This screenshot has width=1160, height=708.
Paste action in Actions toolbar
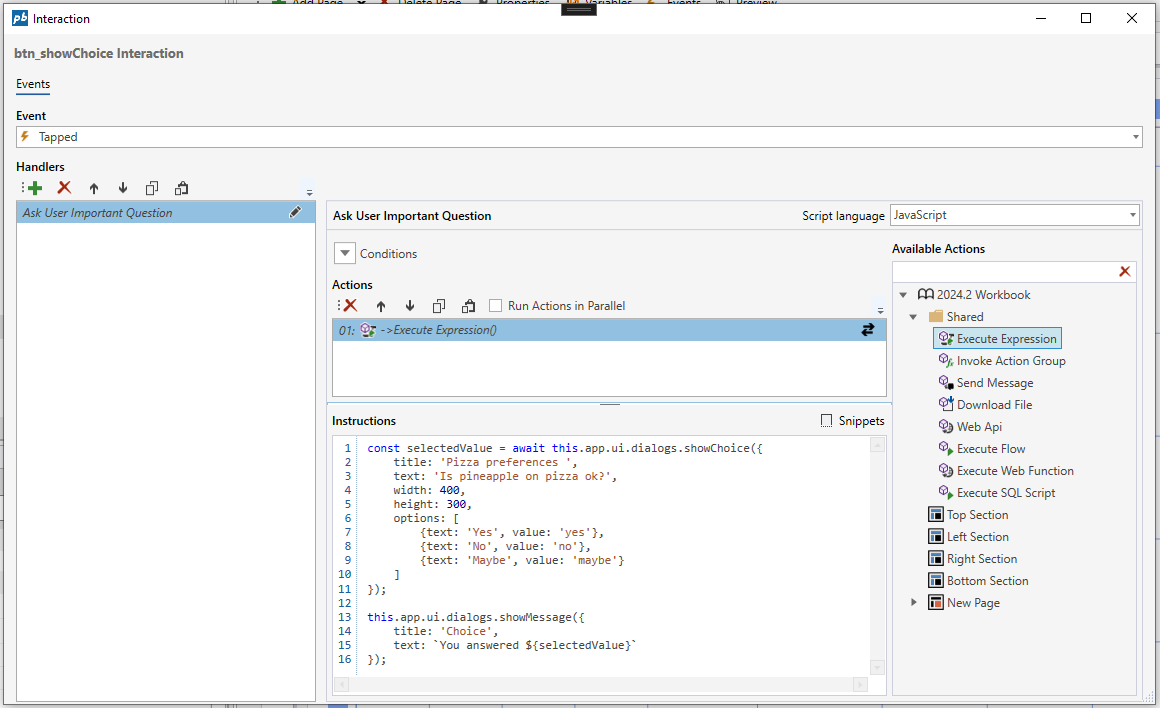click(x=468, y=306)
